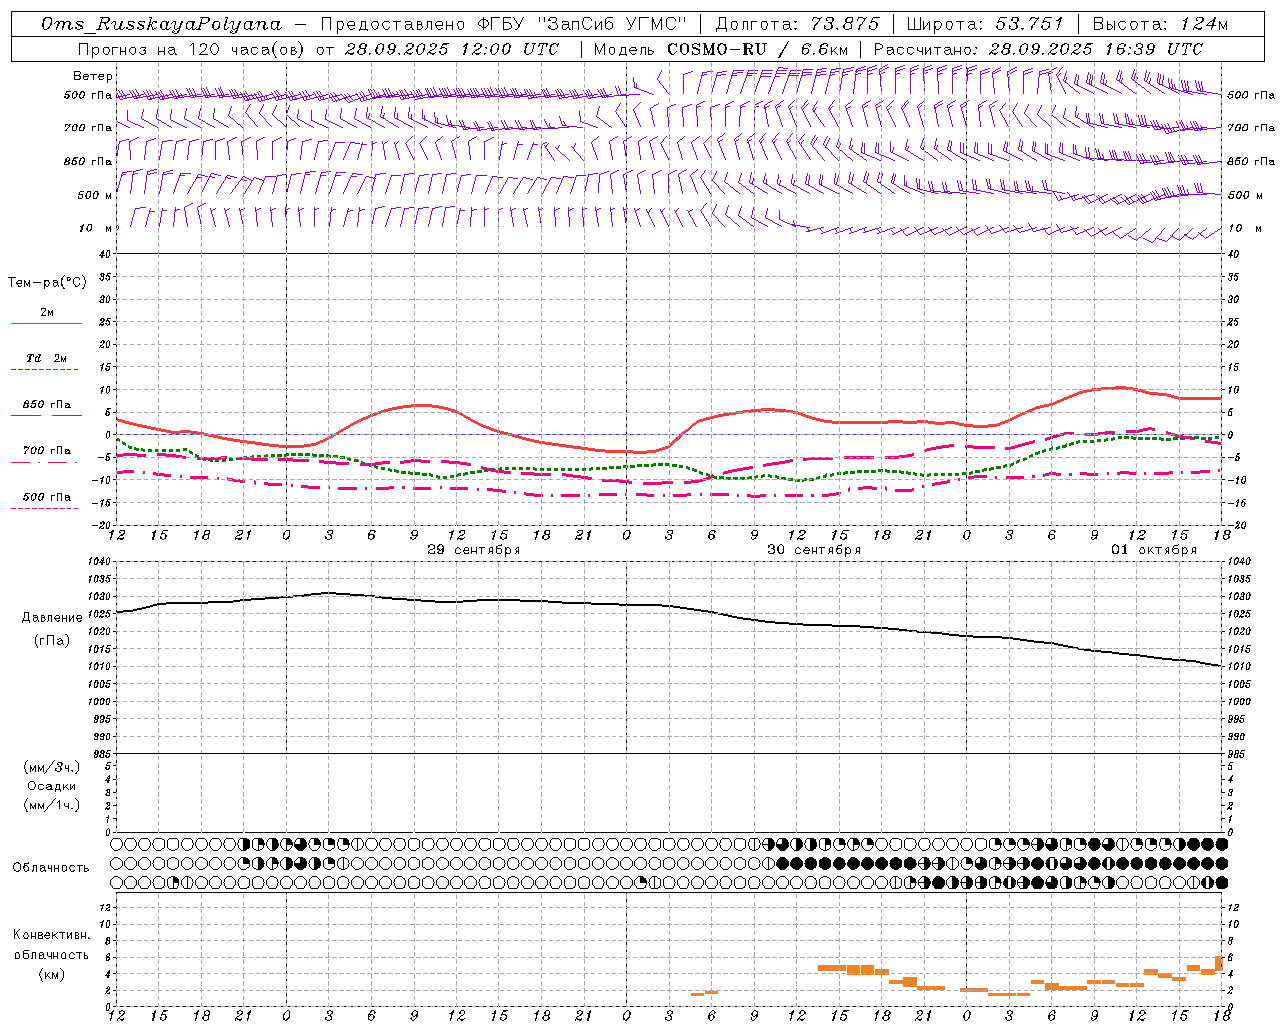1280x1024 pixels.
Task: Click the start time 28.09.2025 12:00 UTC
Action: [452, 49]
